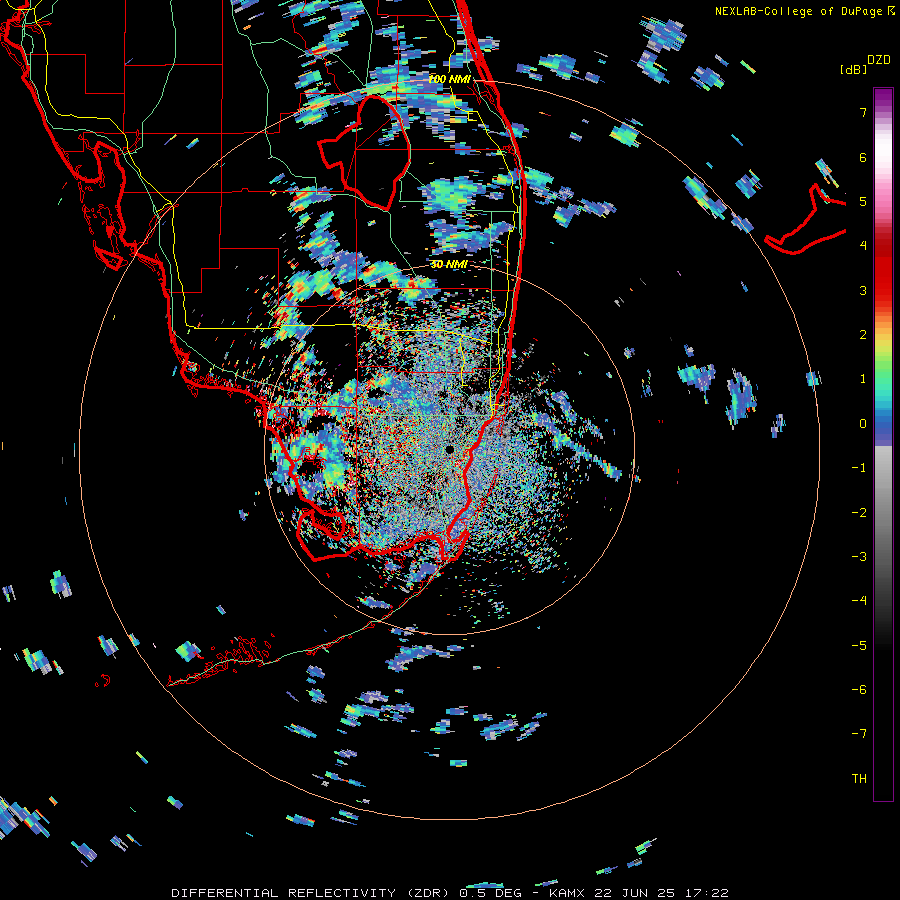The image size is (900, 900).
Task: Click the color scale value 7
Action: (863, 112)
